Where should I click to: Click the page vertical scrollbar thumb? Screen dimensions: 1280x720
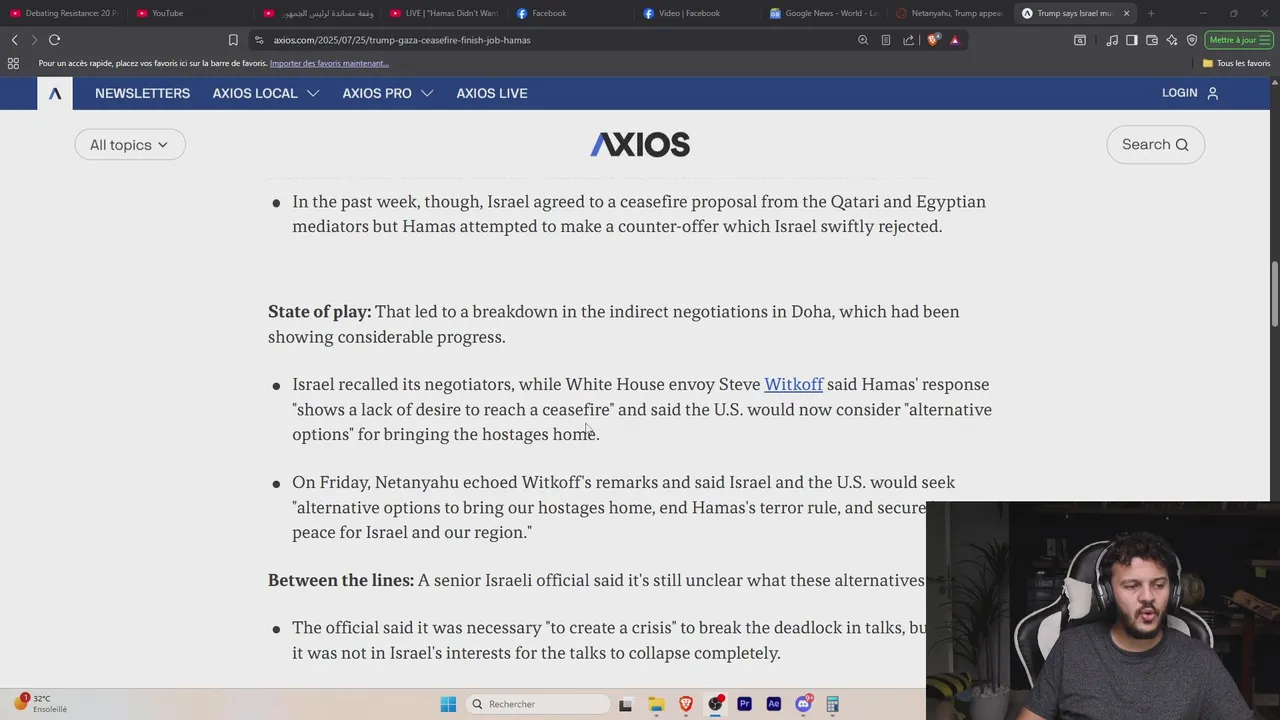click(x=1274, y=293)
